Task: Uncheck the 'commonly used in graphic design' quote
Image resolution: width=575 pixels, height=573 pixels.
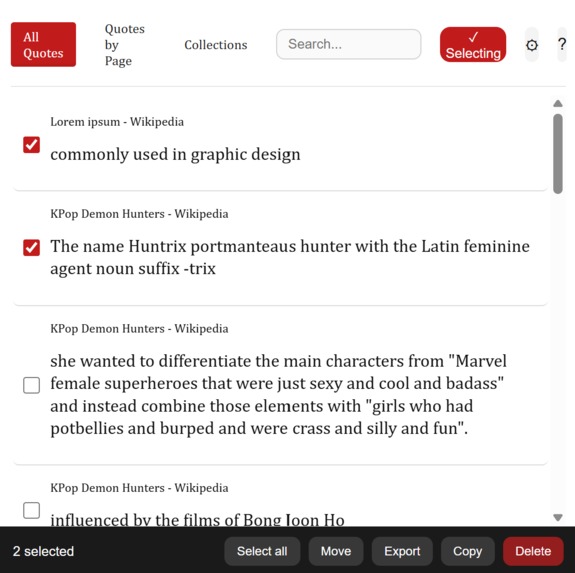Action: [32, 144]
